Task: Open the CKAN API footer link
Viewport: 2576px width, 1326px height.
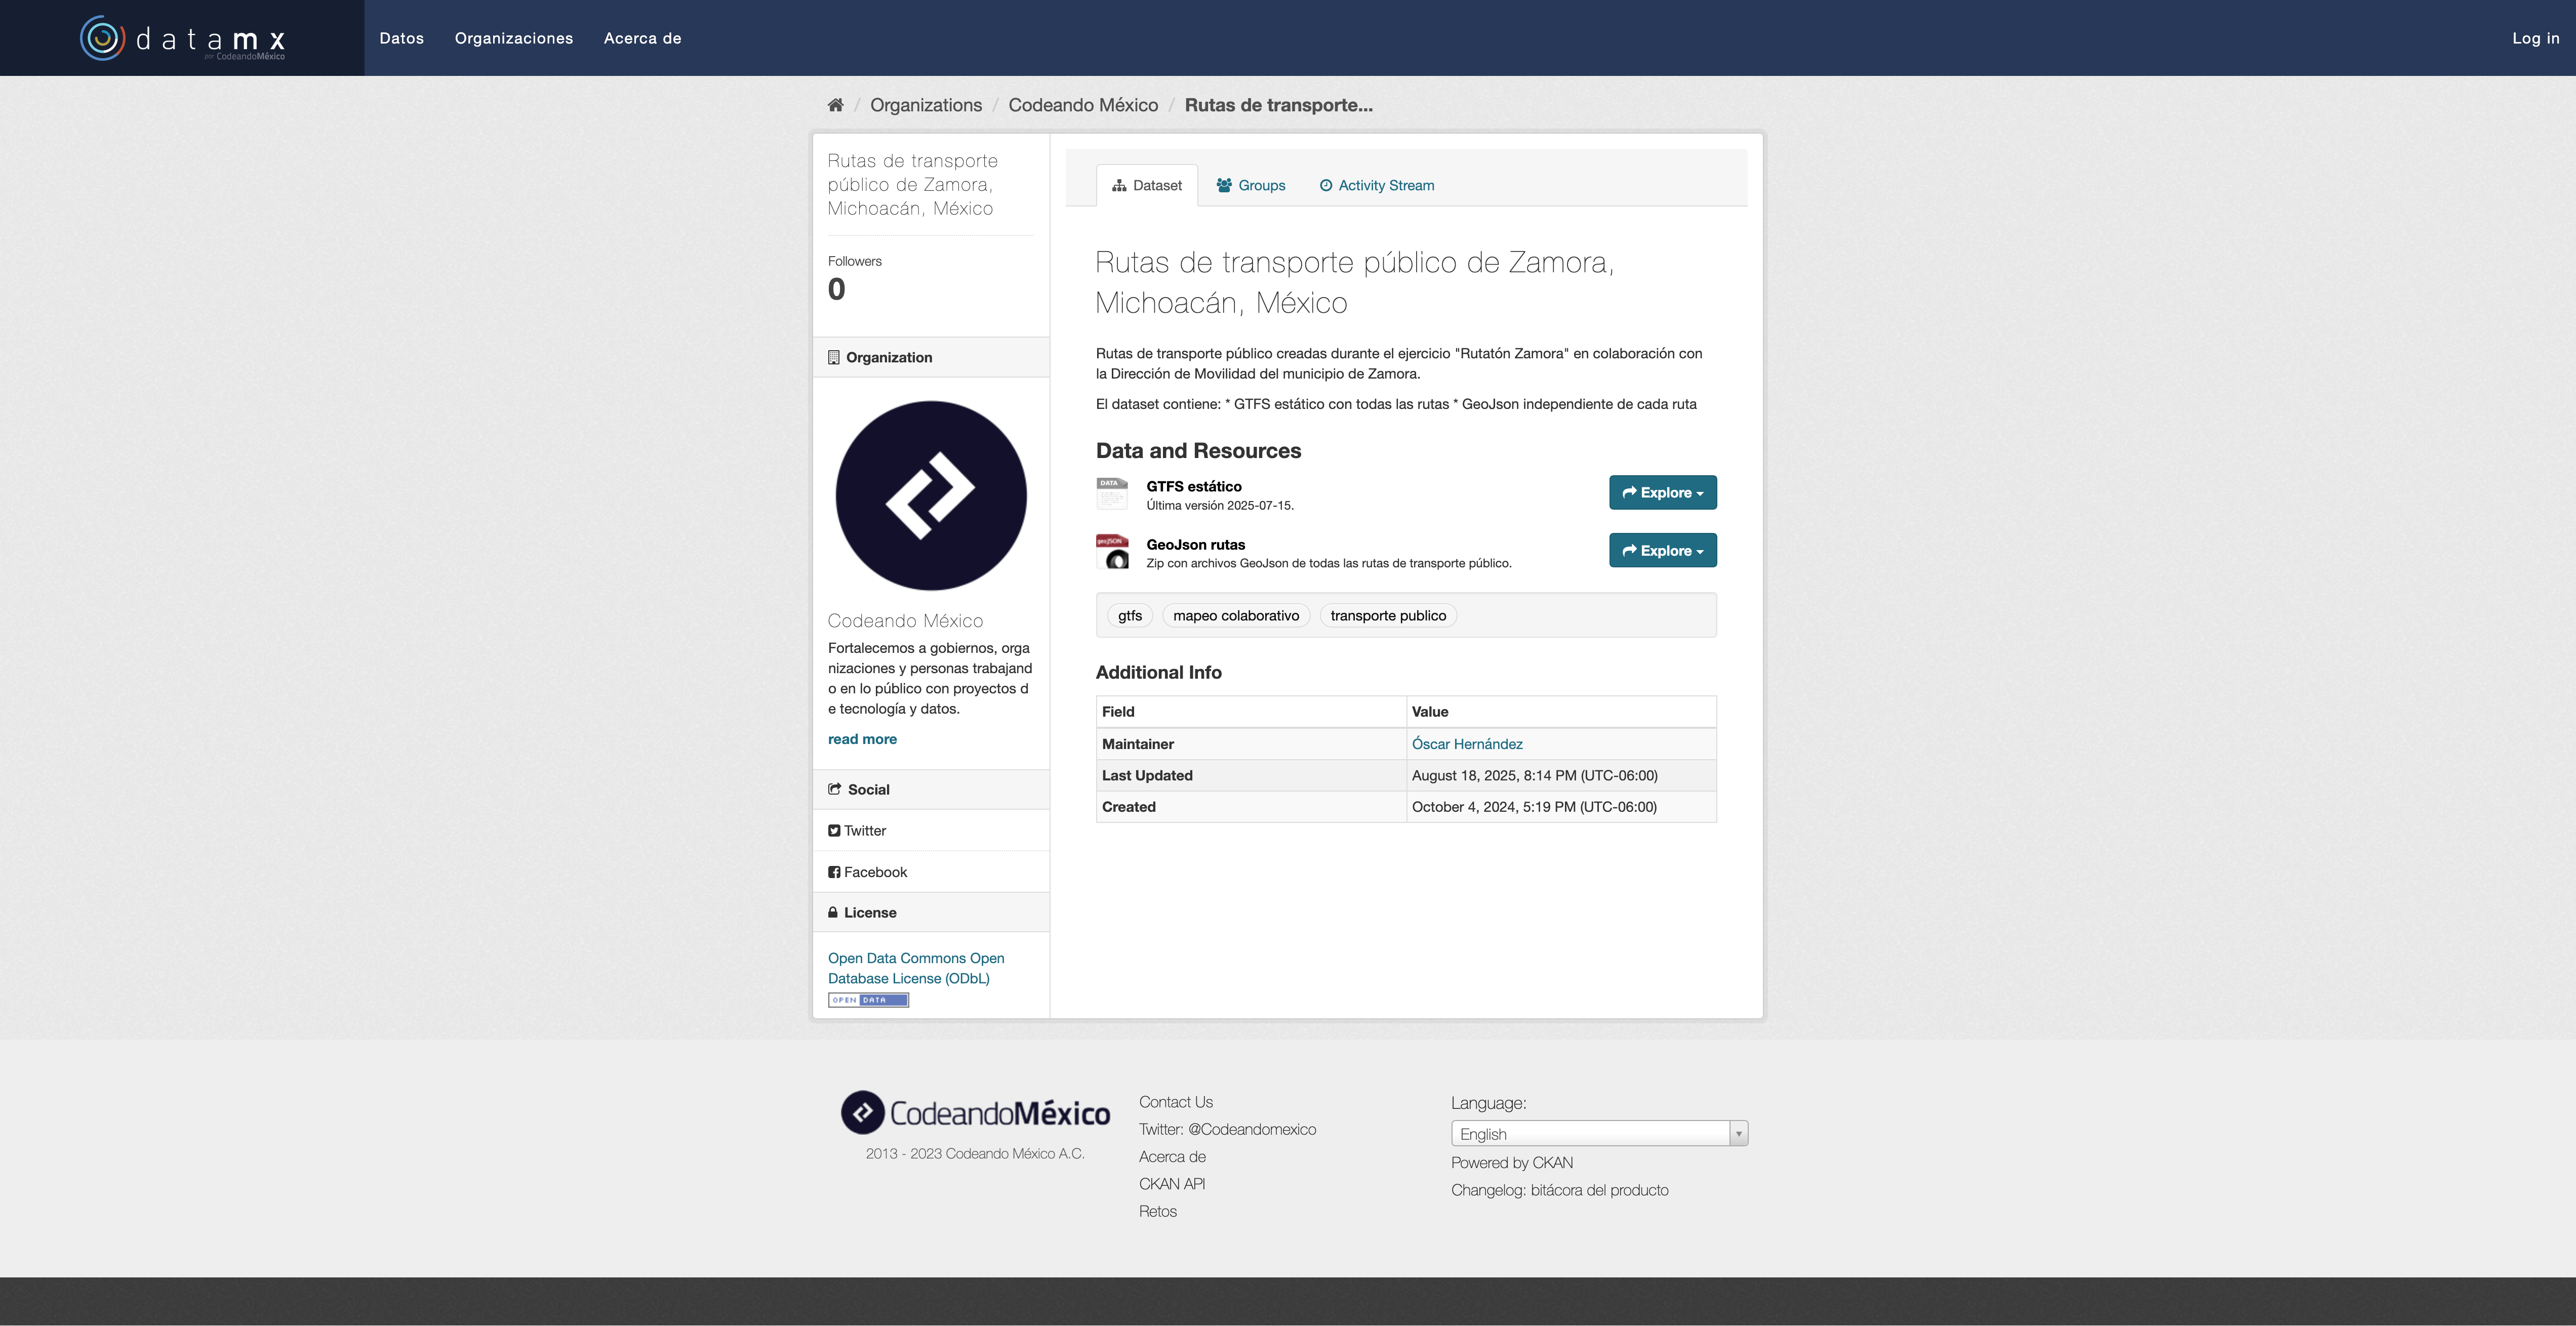Action: coord(1171,1184)
